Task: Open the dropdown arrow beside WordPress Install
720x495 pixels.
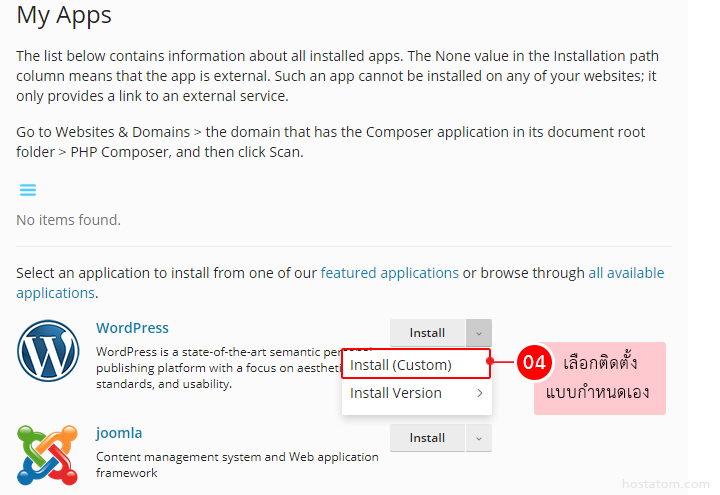Action: point(479,332)
